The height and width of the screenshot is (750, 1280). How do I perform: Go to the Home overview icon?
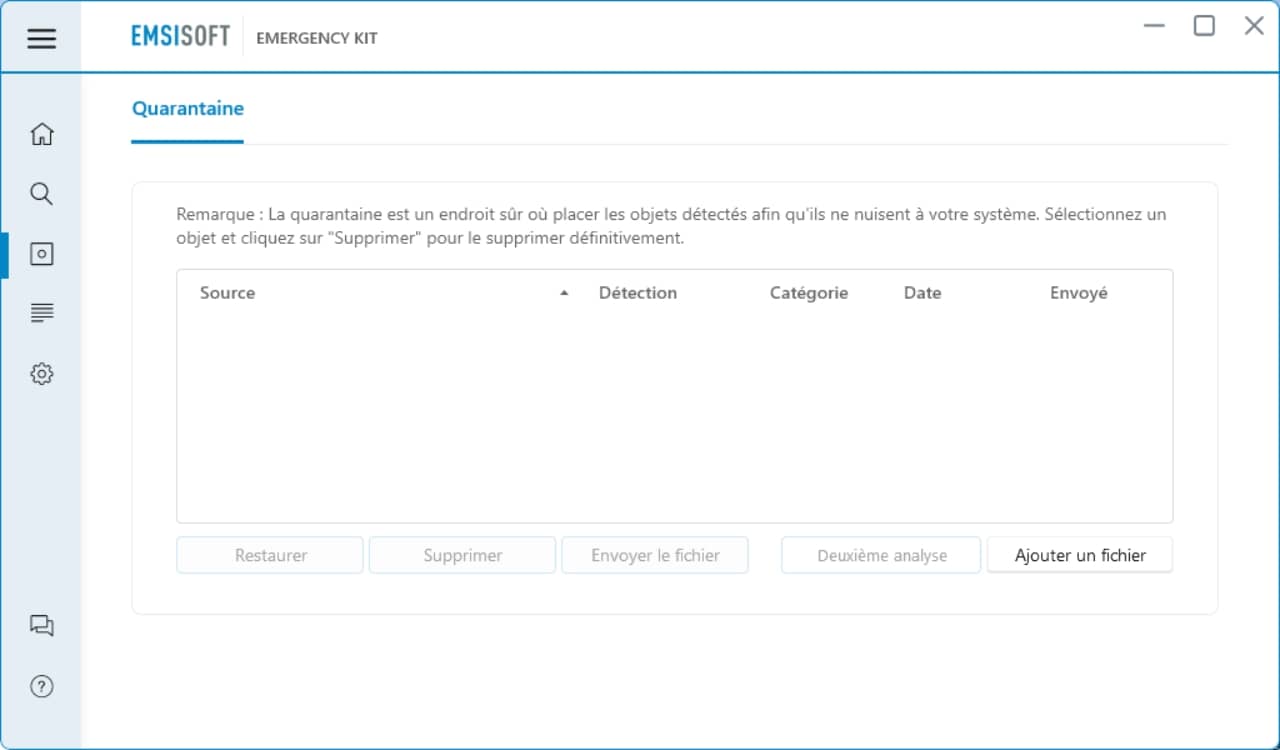[41, 134]
